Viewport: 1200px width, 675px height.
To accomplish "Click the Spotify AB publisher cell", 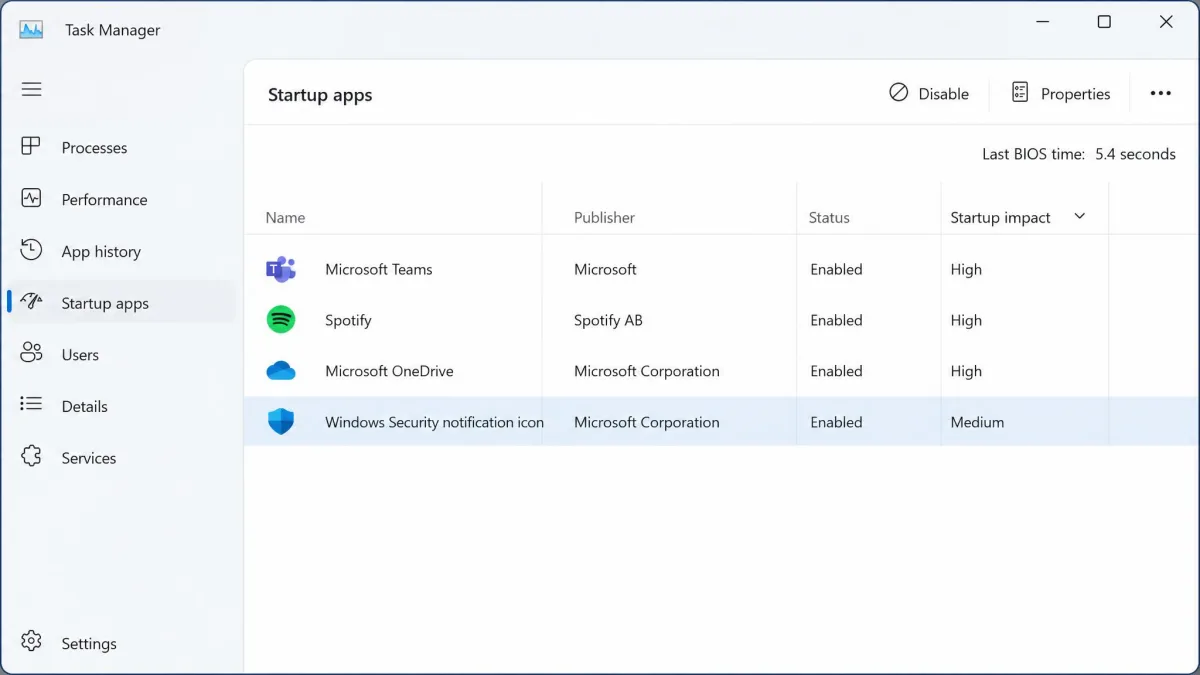I will click(608, 320).
